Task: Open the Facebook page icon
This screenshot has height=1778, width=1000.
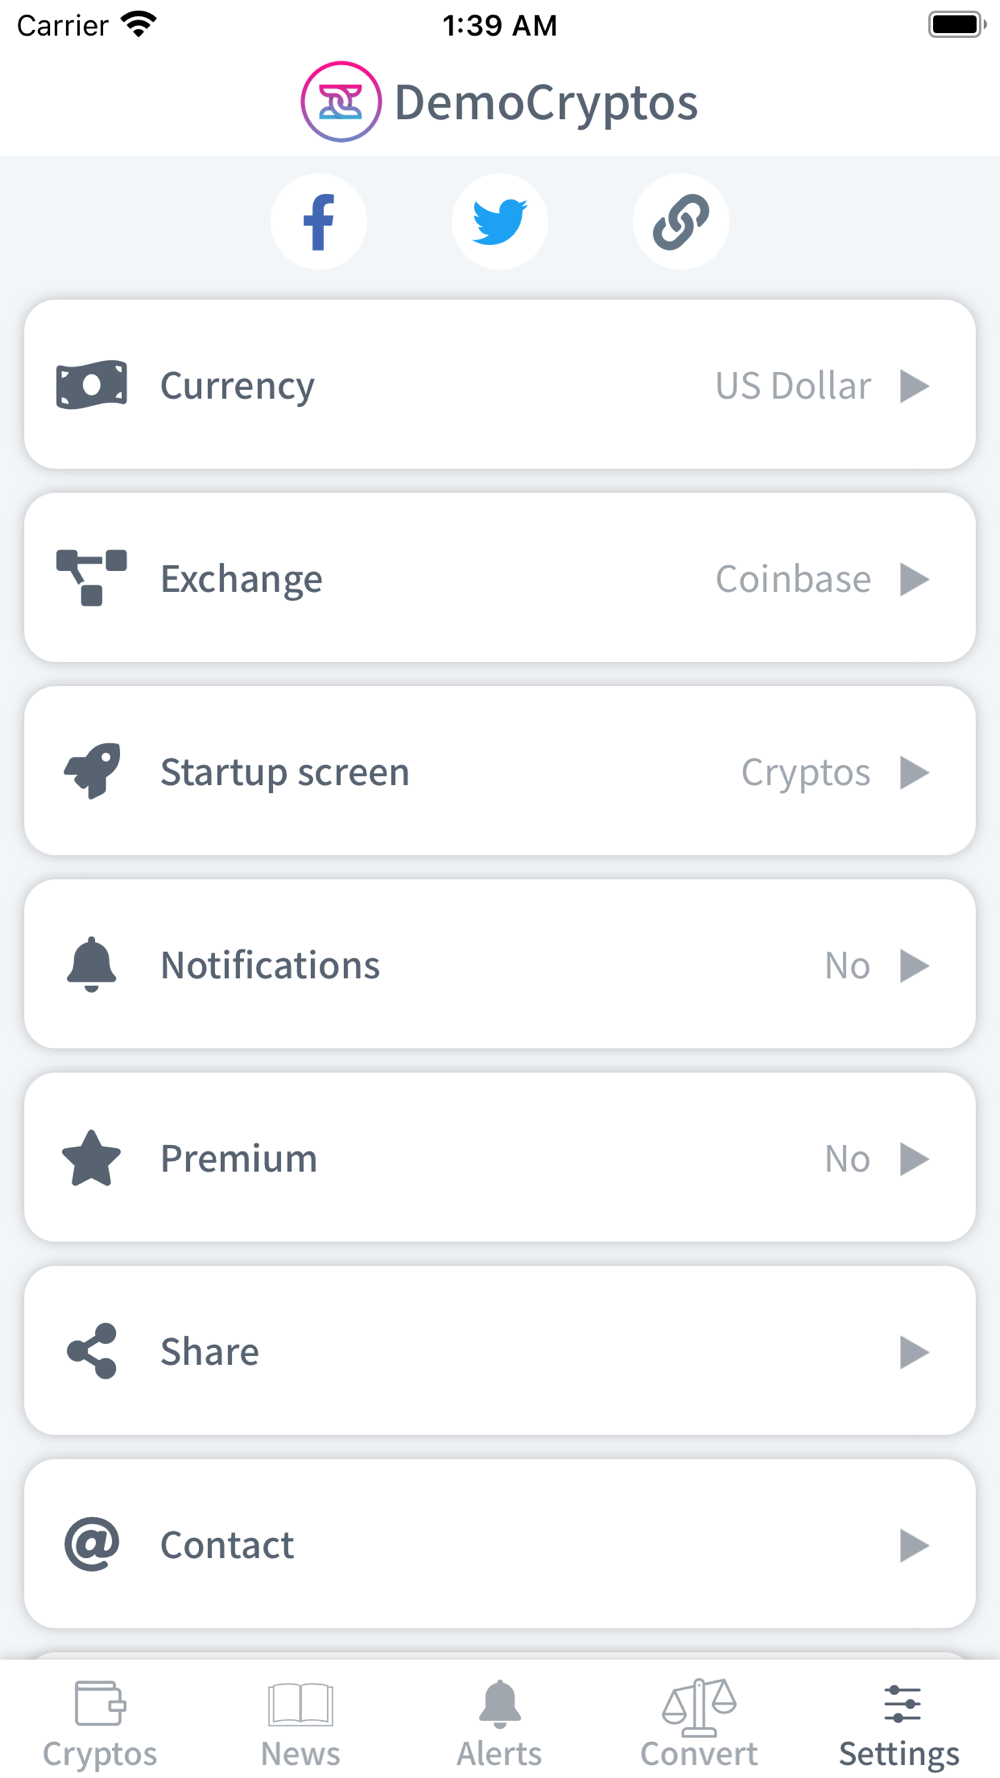Action: tap(319, 222)
